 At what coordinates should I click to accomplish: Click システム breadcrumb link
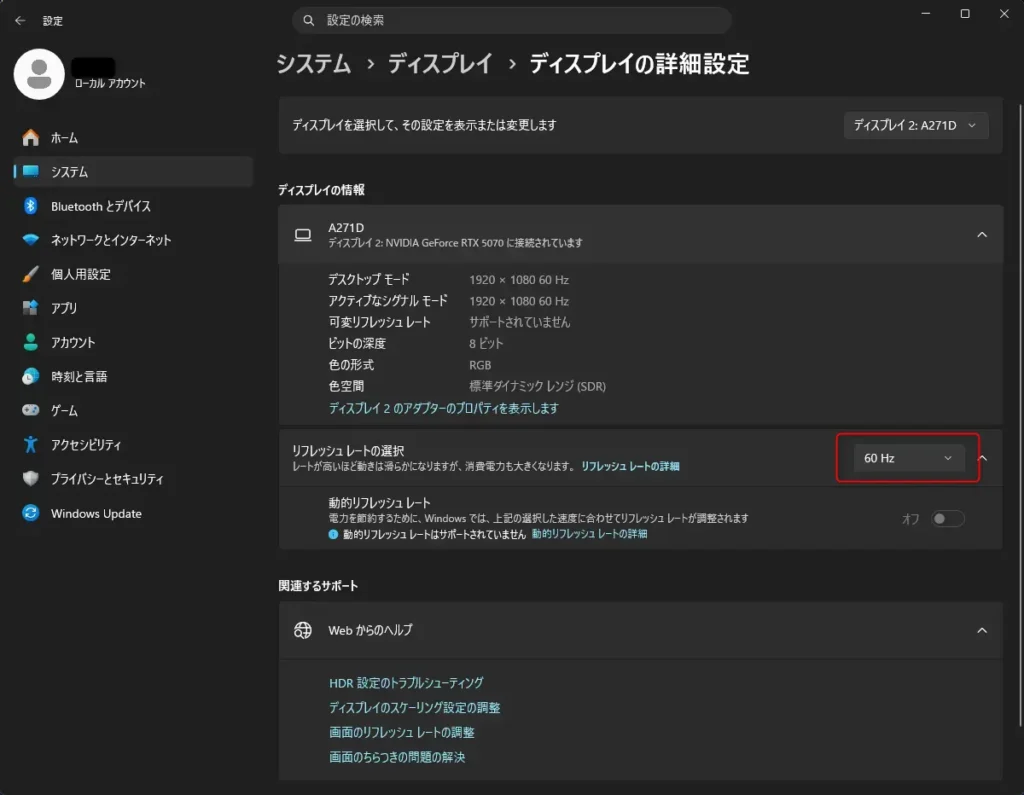tap(313, 64)
